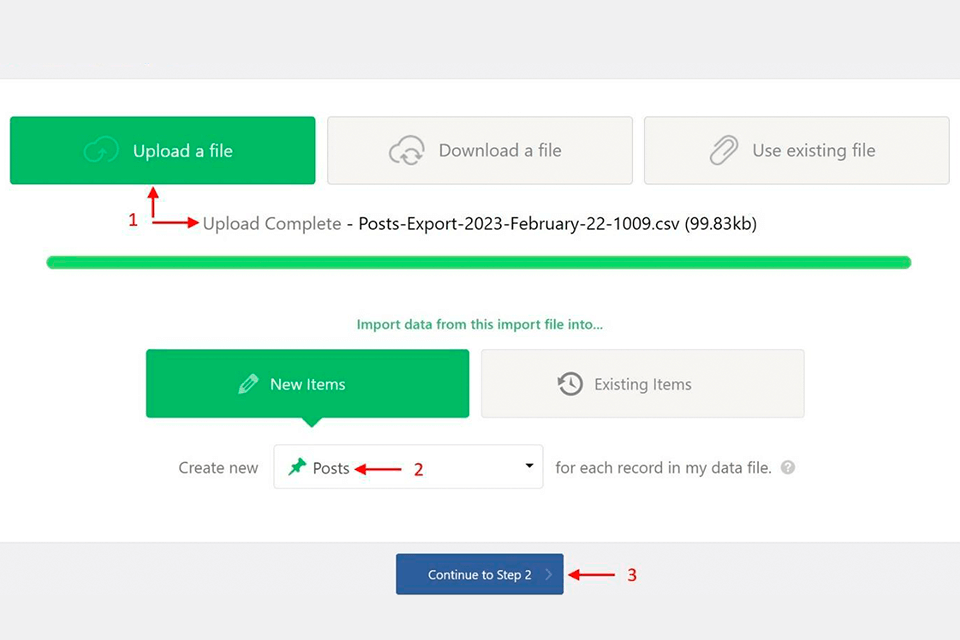Click the dropdown arrow beside Posts

(x=529, y=466)
